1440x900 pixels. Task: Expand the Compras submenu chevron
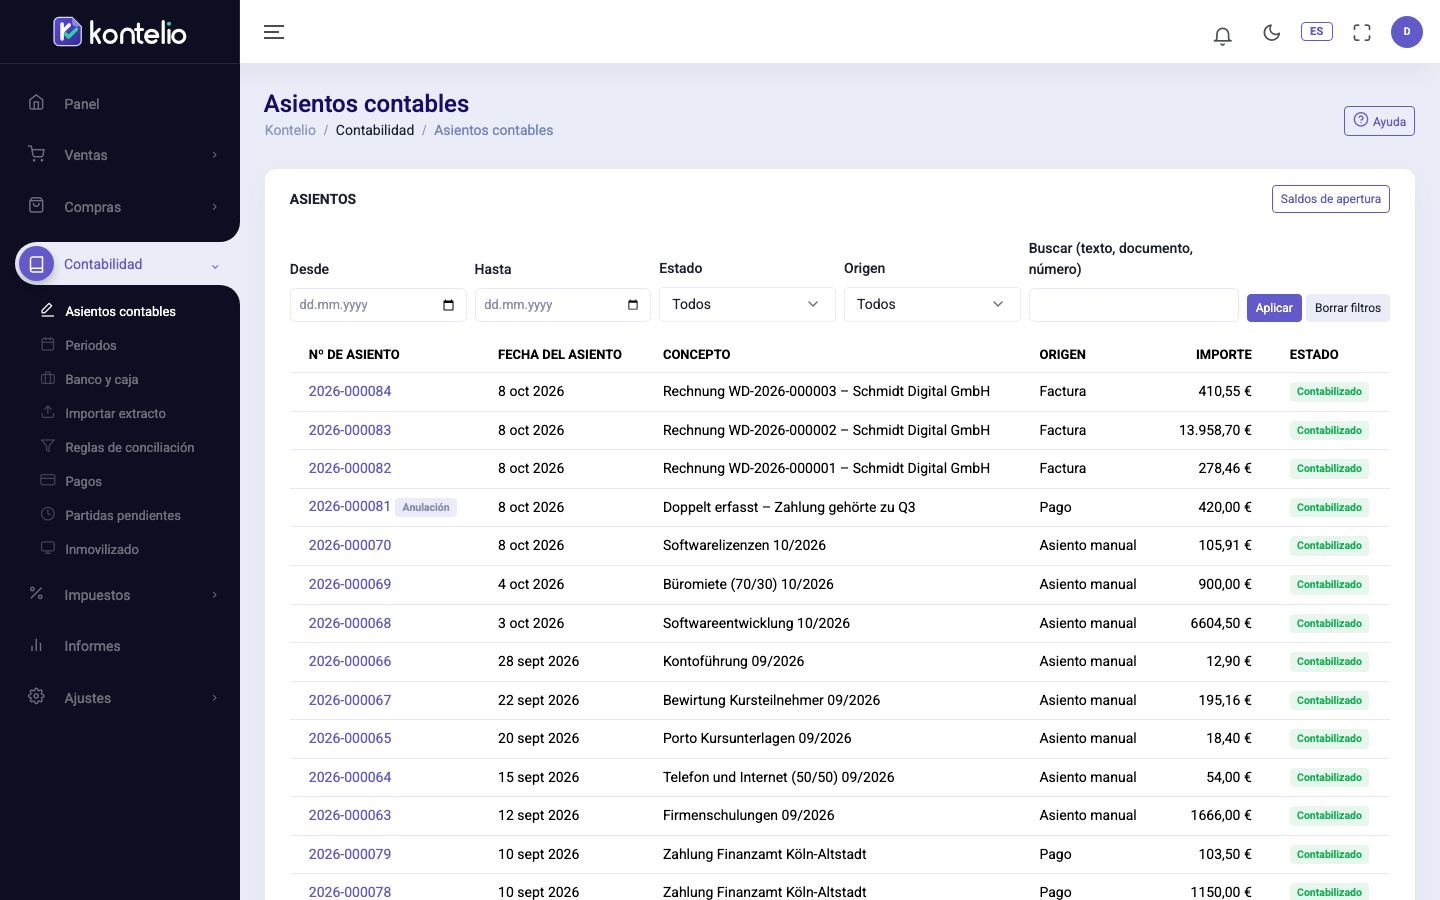(x=214, y=207)
